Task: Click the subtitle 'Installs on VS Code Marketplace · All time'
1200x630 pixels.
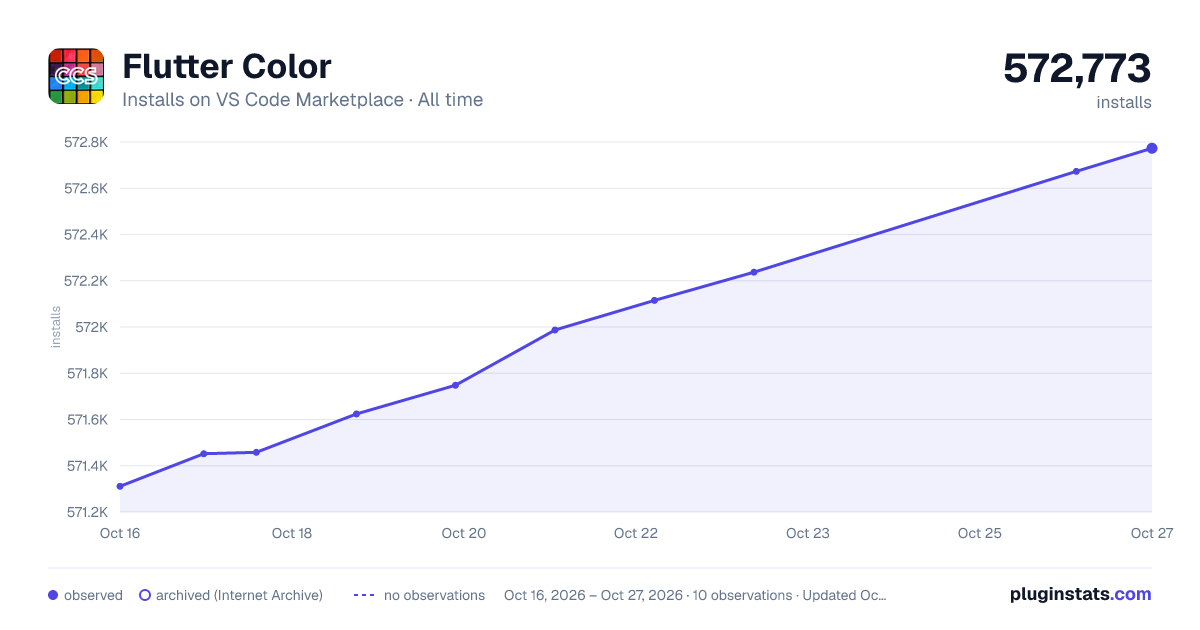Action: [302, 100]
